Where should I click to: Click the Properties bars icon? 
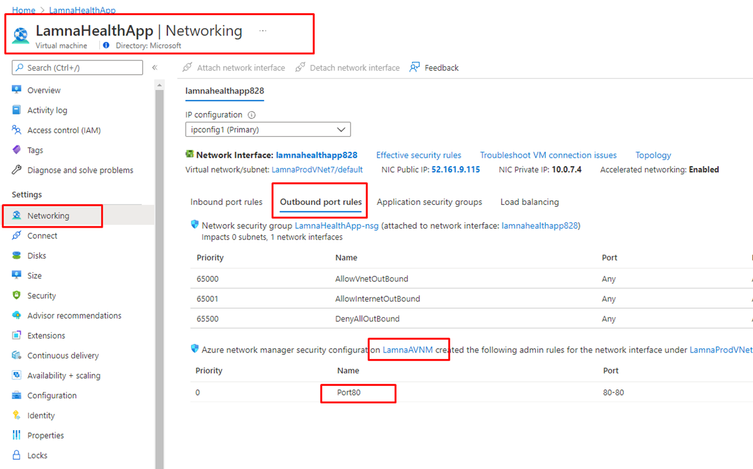pyautogui.click(x=16, y=435)
